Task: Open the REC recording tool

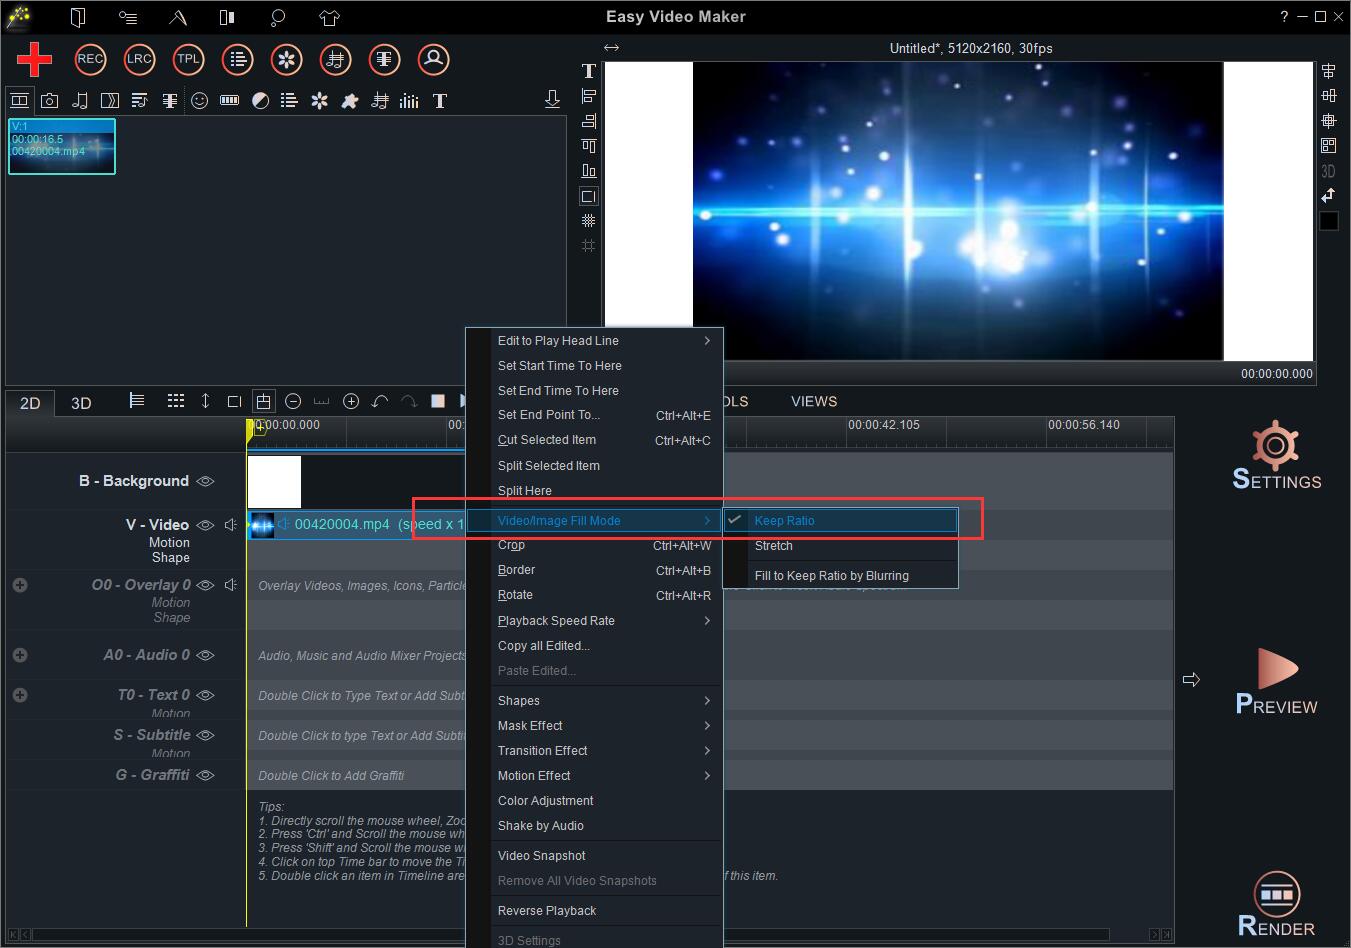Action: (90, 59)
